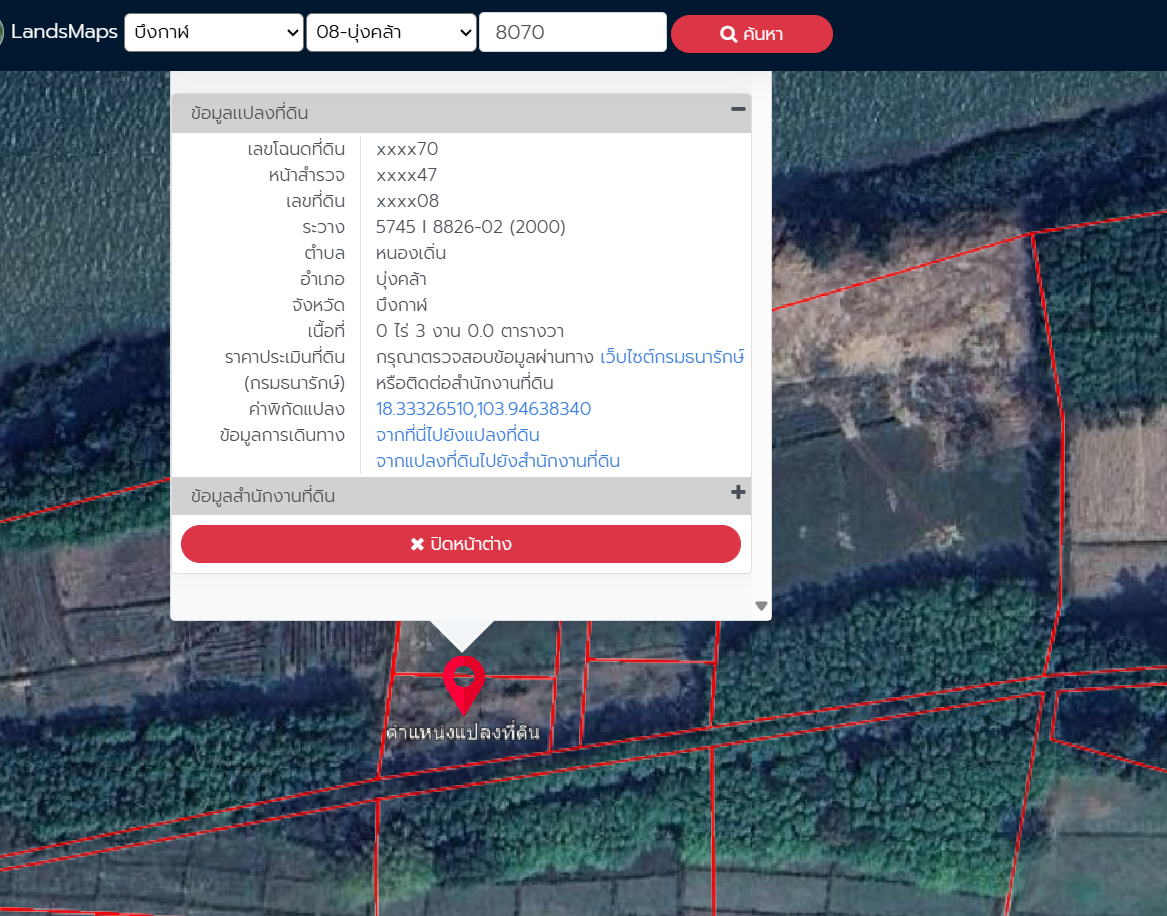Click the red location pin on the map
Viewport: 1167px width, 916px height.
tap(463, 679)
